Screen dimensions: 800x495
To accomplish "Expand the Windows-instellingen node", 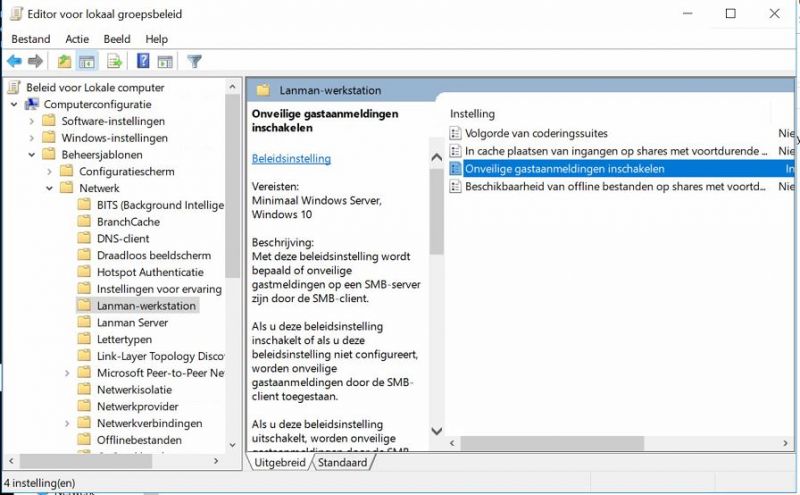I will click(32, 138).
